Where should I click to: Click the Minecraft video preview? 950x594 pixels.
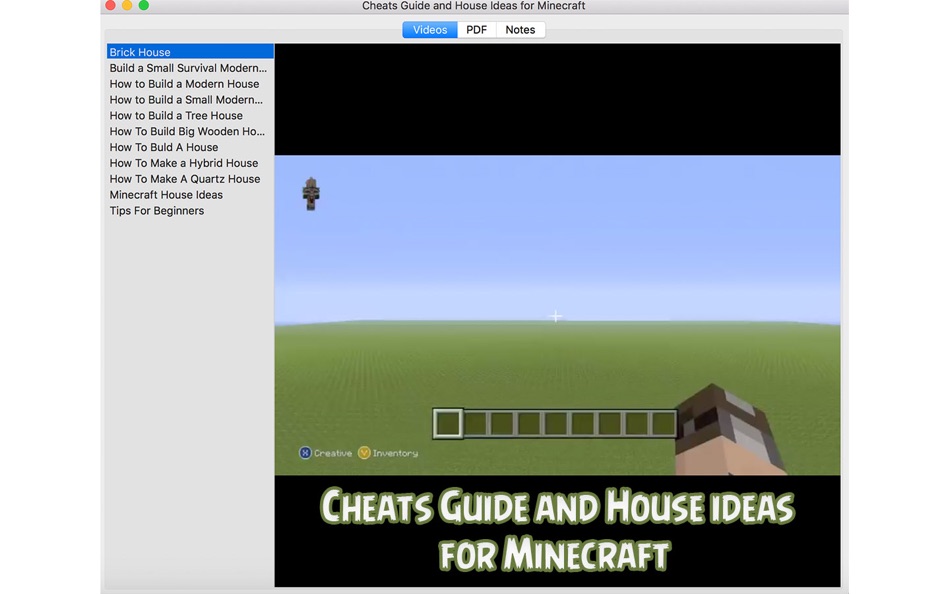(557, 315)
